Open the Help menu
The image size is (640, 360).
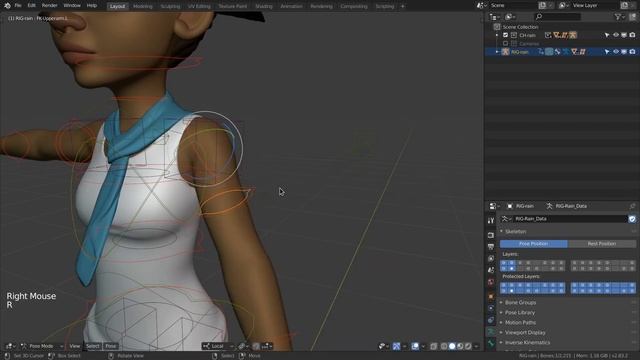coord(92,6)
